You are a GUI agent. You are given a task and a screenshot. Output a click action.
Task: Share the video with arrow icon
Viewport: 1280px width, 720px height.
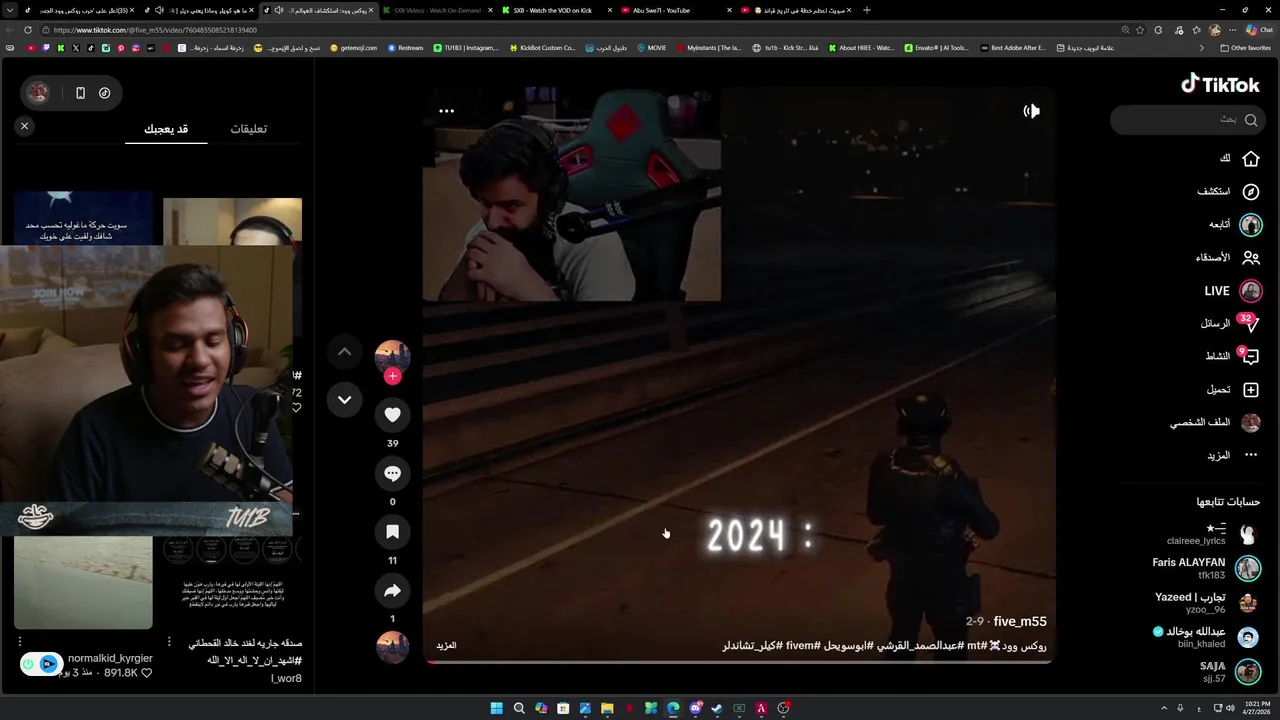point(392,591)
